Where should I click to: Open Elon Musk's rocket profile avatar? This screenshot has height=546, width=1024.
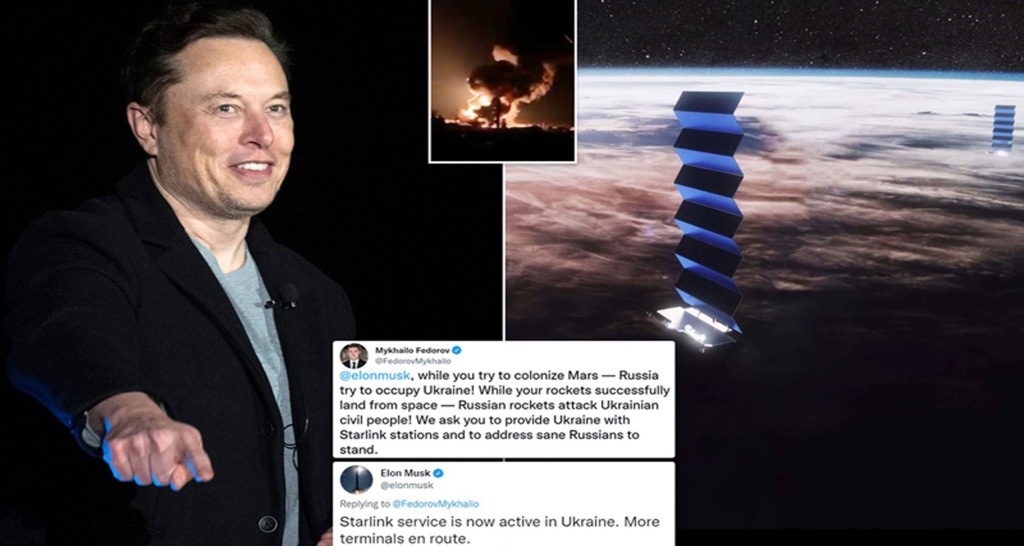tap(356, 479)
